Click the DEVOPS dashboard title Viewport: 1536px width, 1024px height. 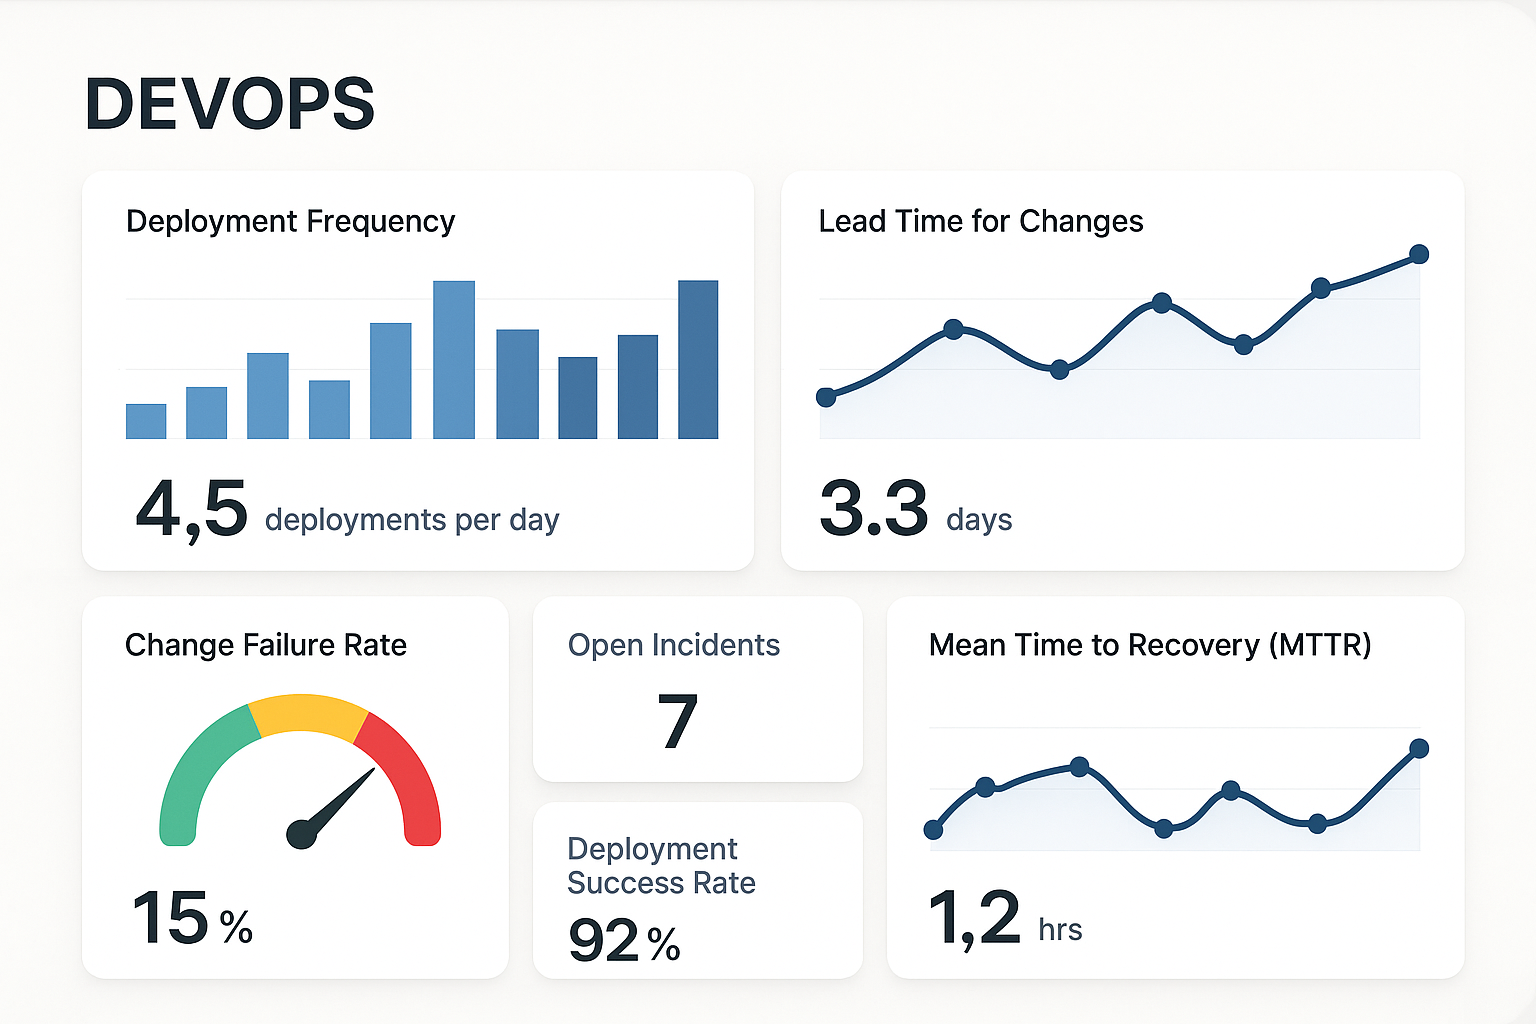(229, 103)
